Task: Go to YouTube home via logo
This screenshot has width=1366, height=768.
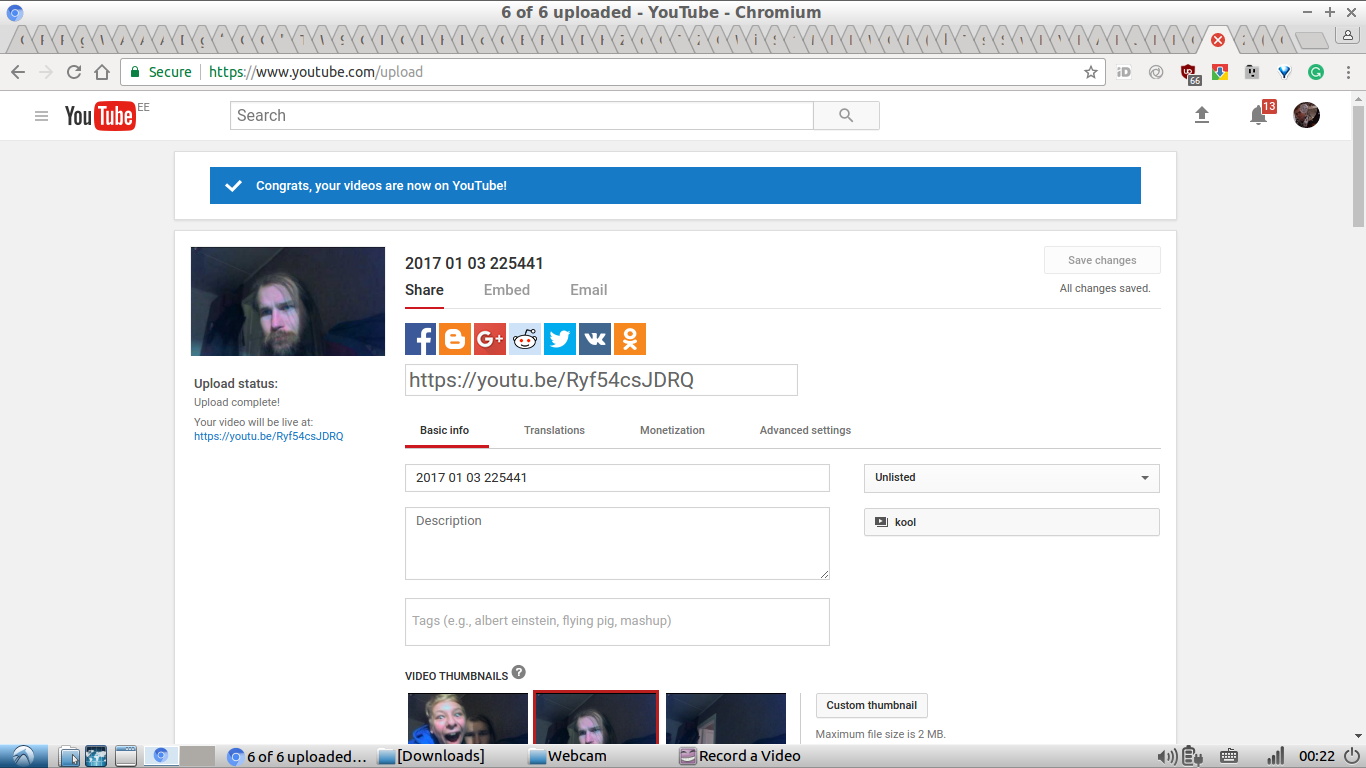Action: [x=100, y=116]
